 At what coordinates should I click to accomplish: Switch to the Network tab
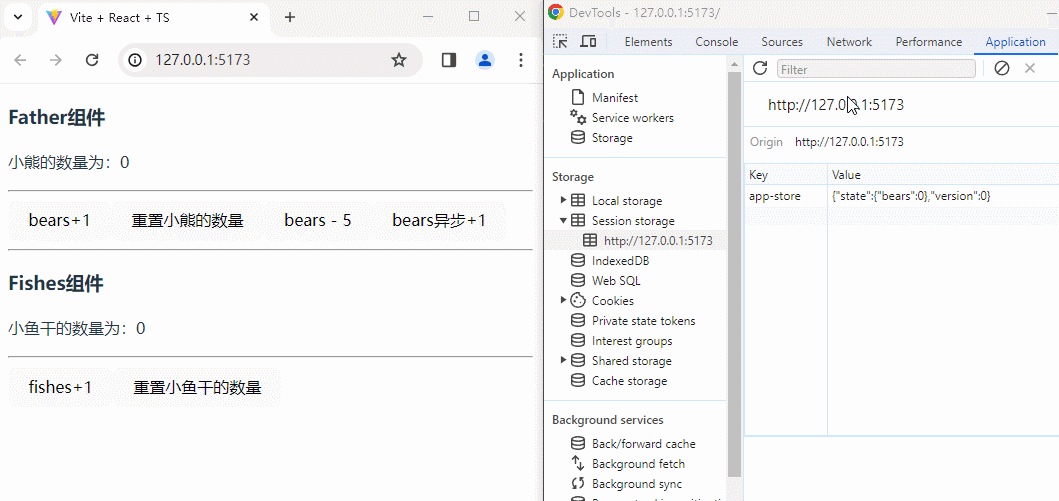click(x=848, y=42)
